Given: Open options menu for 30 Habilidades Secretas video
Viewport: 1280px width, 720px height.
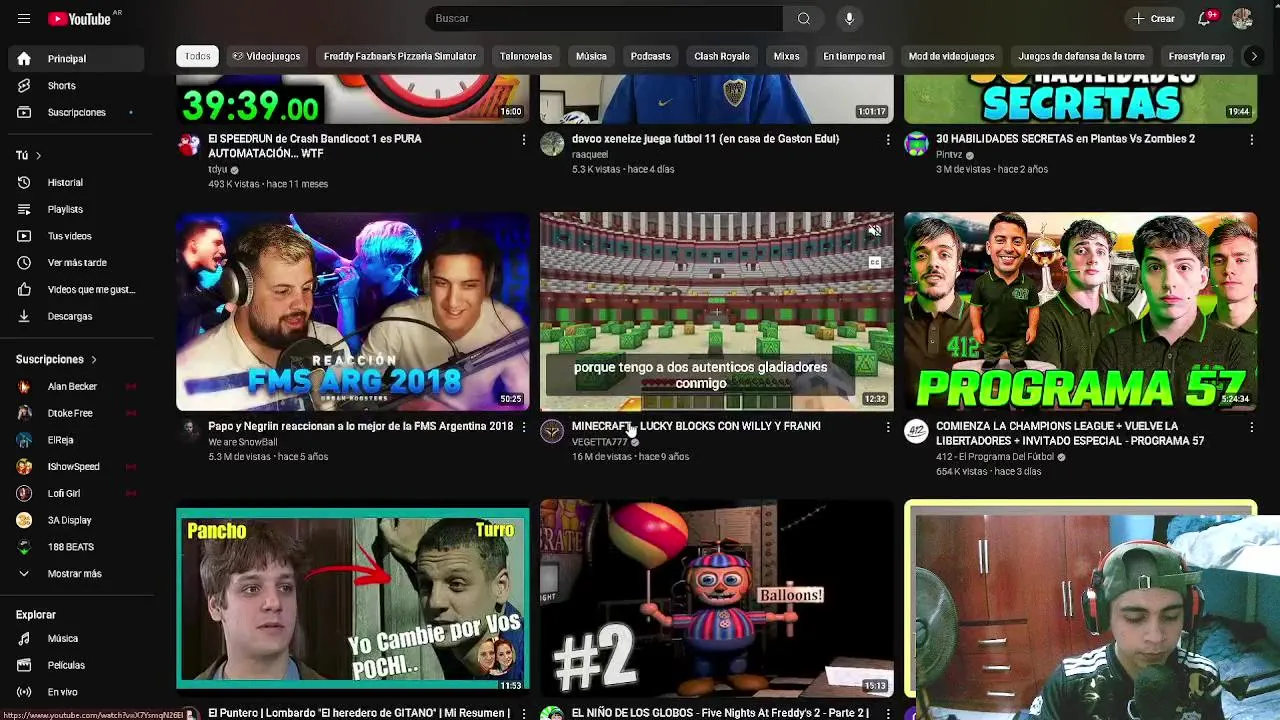Looking at the screenshot, I should coord(1251,140).
